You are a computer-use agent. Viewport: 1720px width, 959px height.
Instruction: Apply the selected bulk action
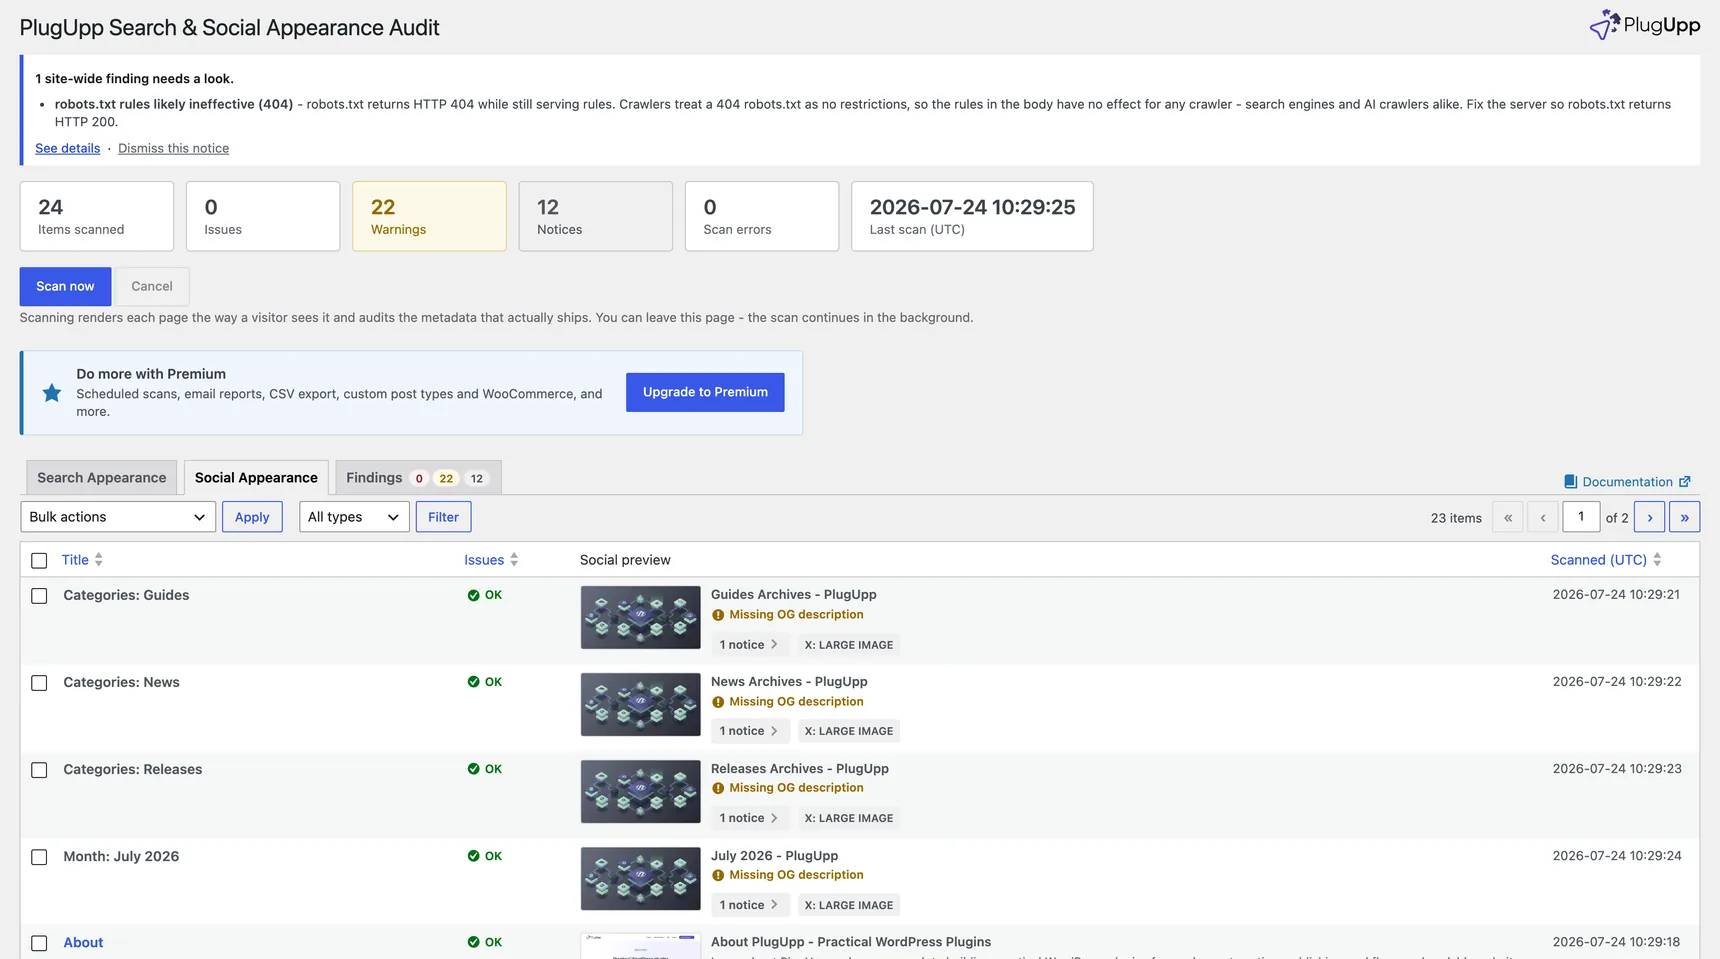point(252,517)
